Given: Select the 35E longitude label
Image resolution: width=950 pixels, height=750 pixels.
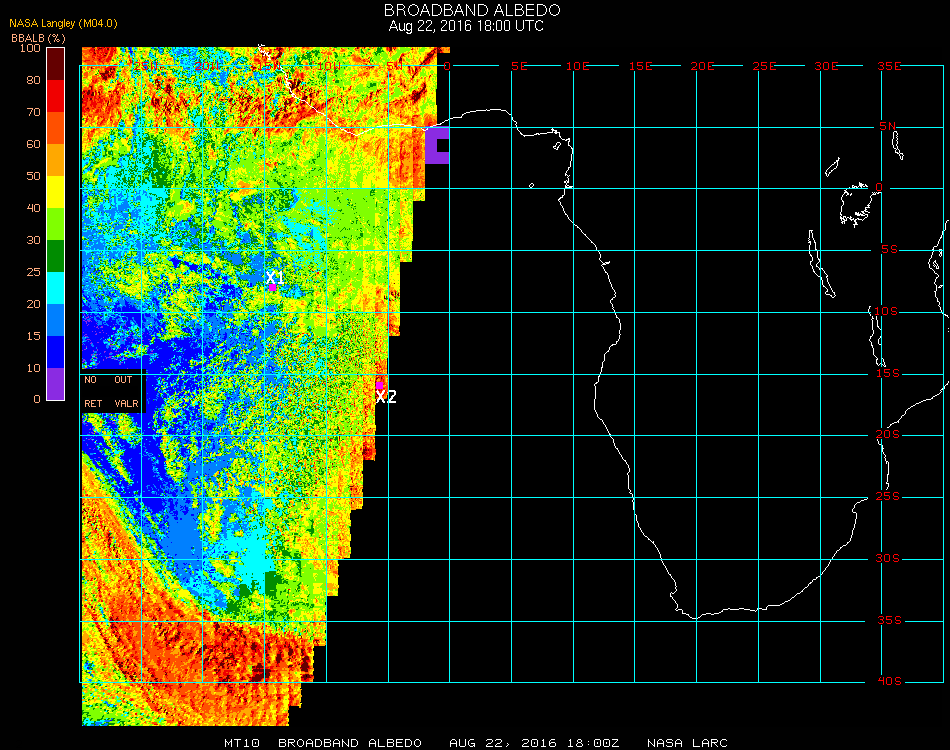Looking at the screenshot, I should click(x=889, y=66).
